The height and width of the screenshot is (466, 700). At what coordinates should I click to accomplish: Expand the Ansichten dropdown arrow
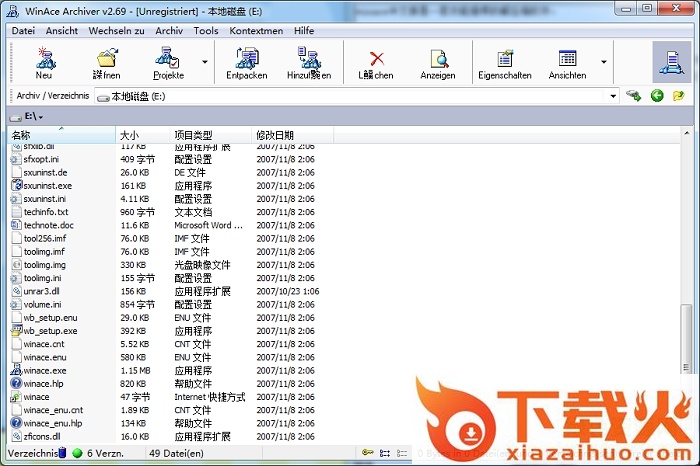pyautogui.click(x=603, y=62)
